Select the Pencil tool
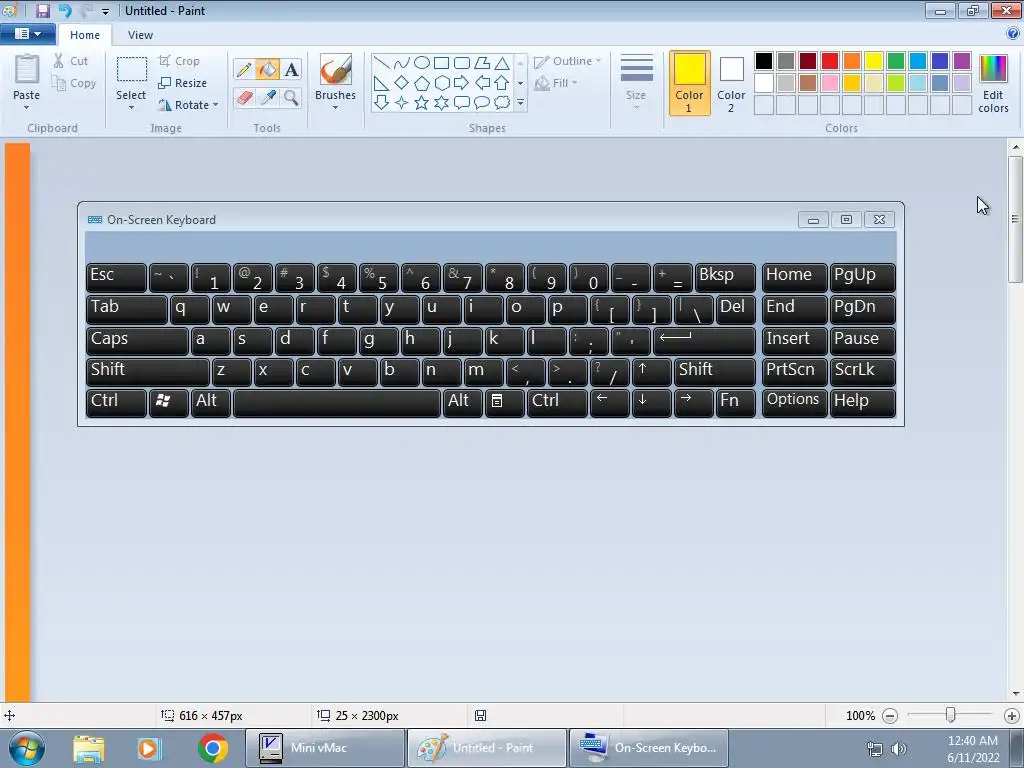The height and width of the screenshot is (768, 1024). pos(244,70)
